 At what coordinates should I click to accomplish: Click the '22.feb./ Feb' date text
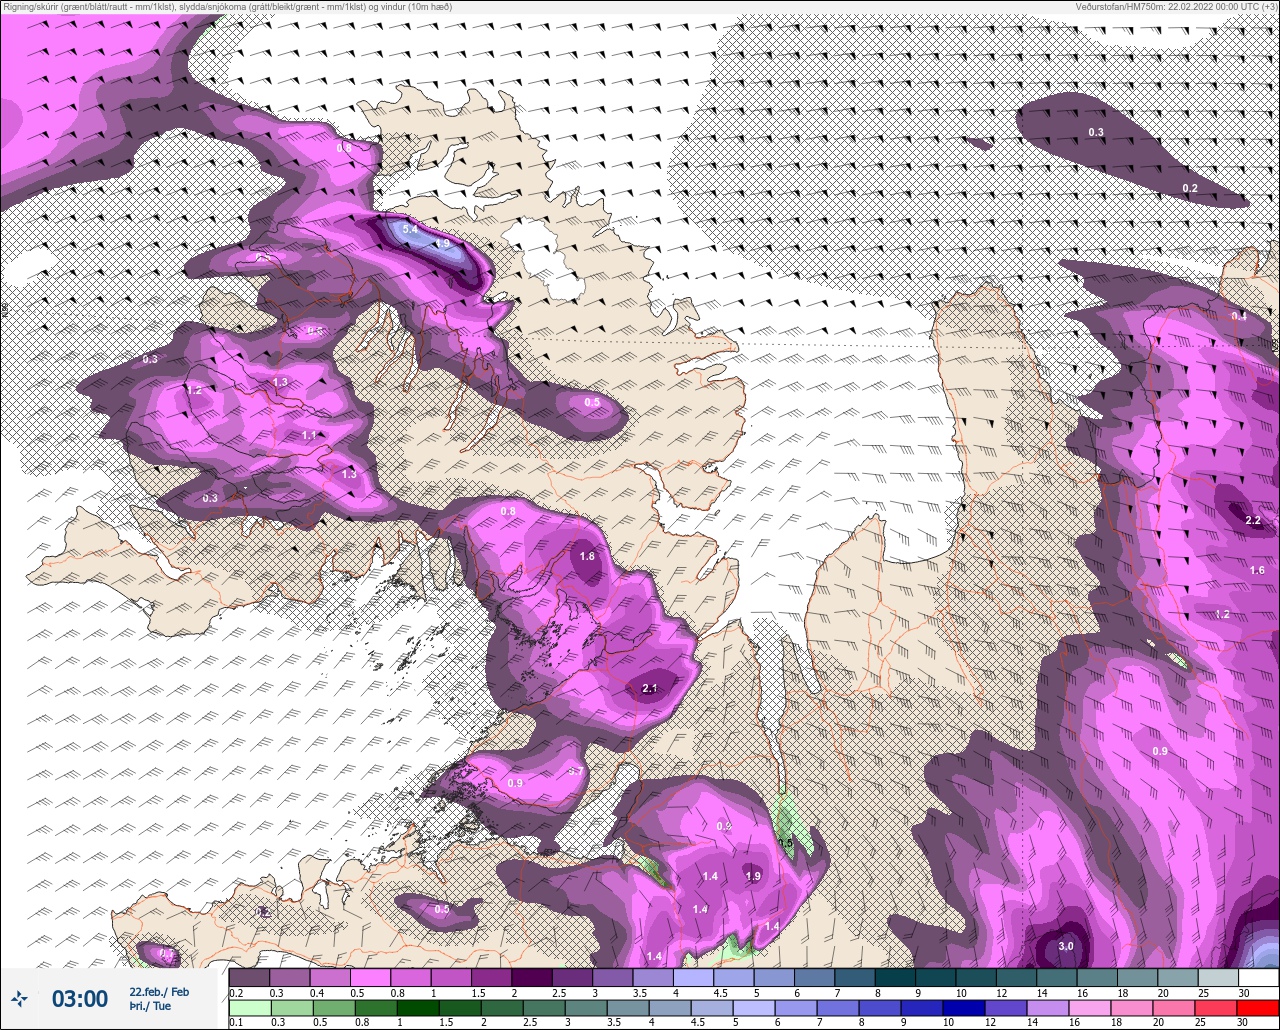(x=159, y=991)
